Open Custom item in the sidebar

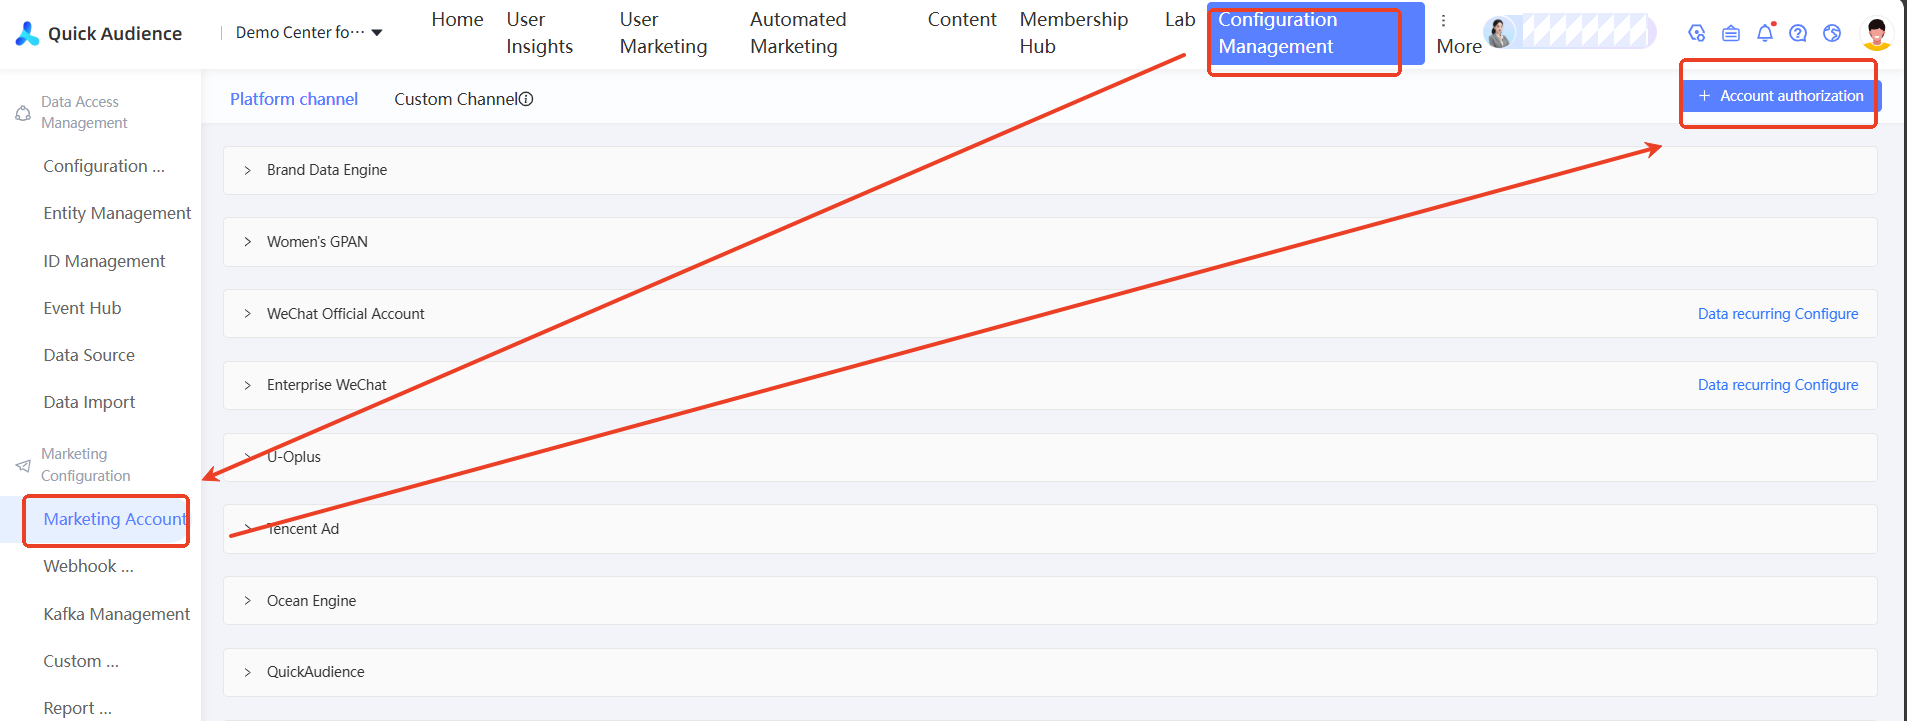point(81,661)
